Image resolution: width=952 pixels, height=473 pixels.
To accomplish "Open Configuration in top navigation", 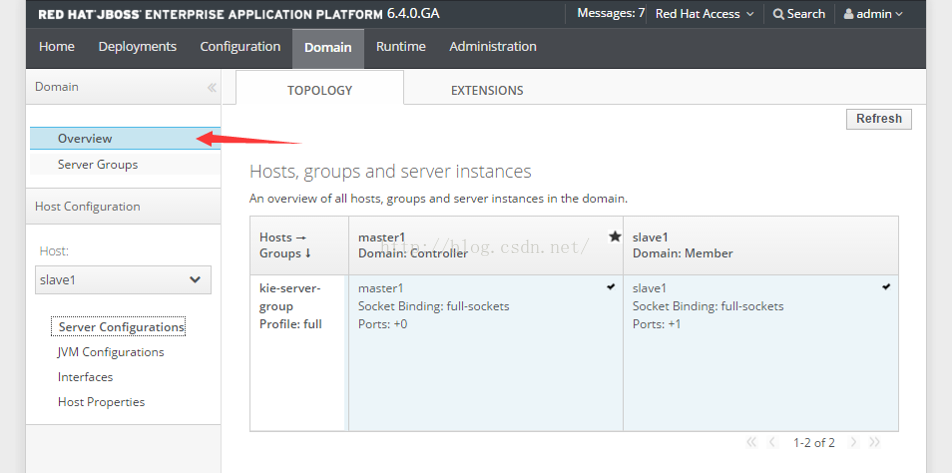I will (240, 47).
